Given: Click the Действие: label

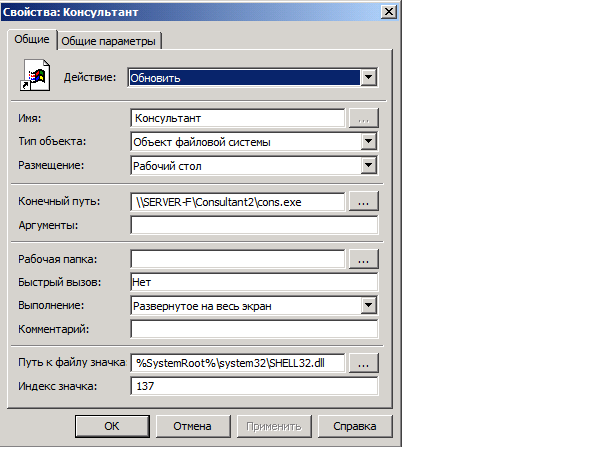Looking at the screenshot, I should pos(90,77).
